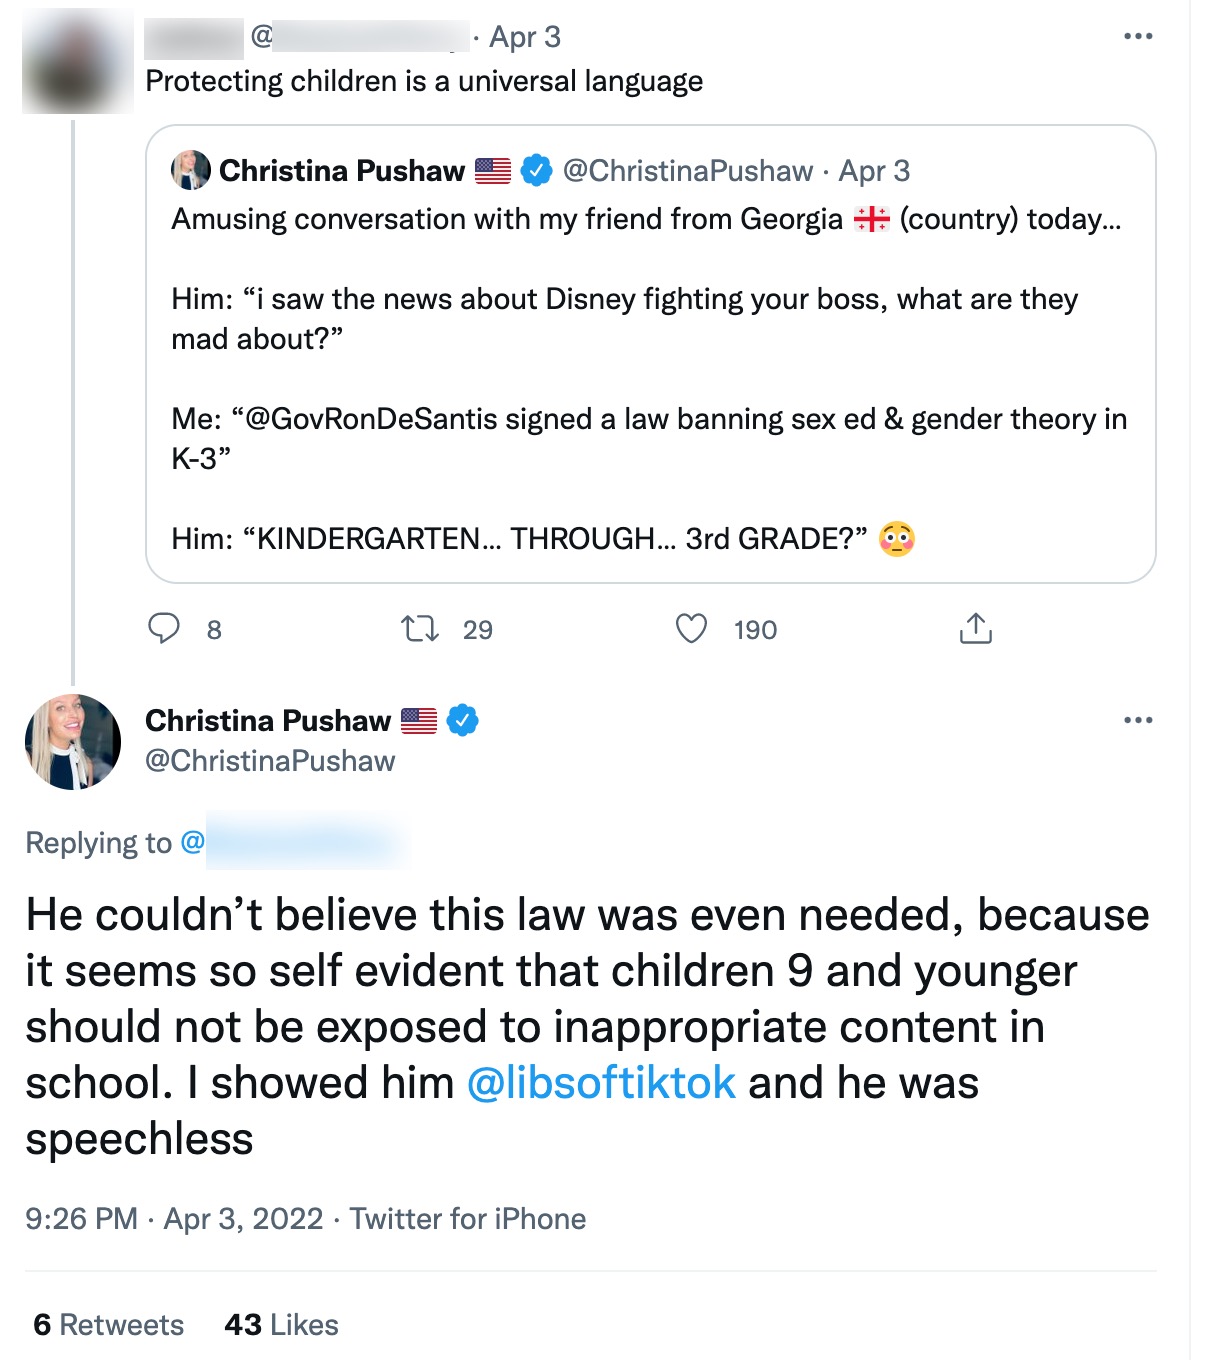
Task: View the 6 Retweets list
Action: [108, 1325]
